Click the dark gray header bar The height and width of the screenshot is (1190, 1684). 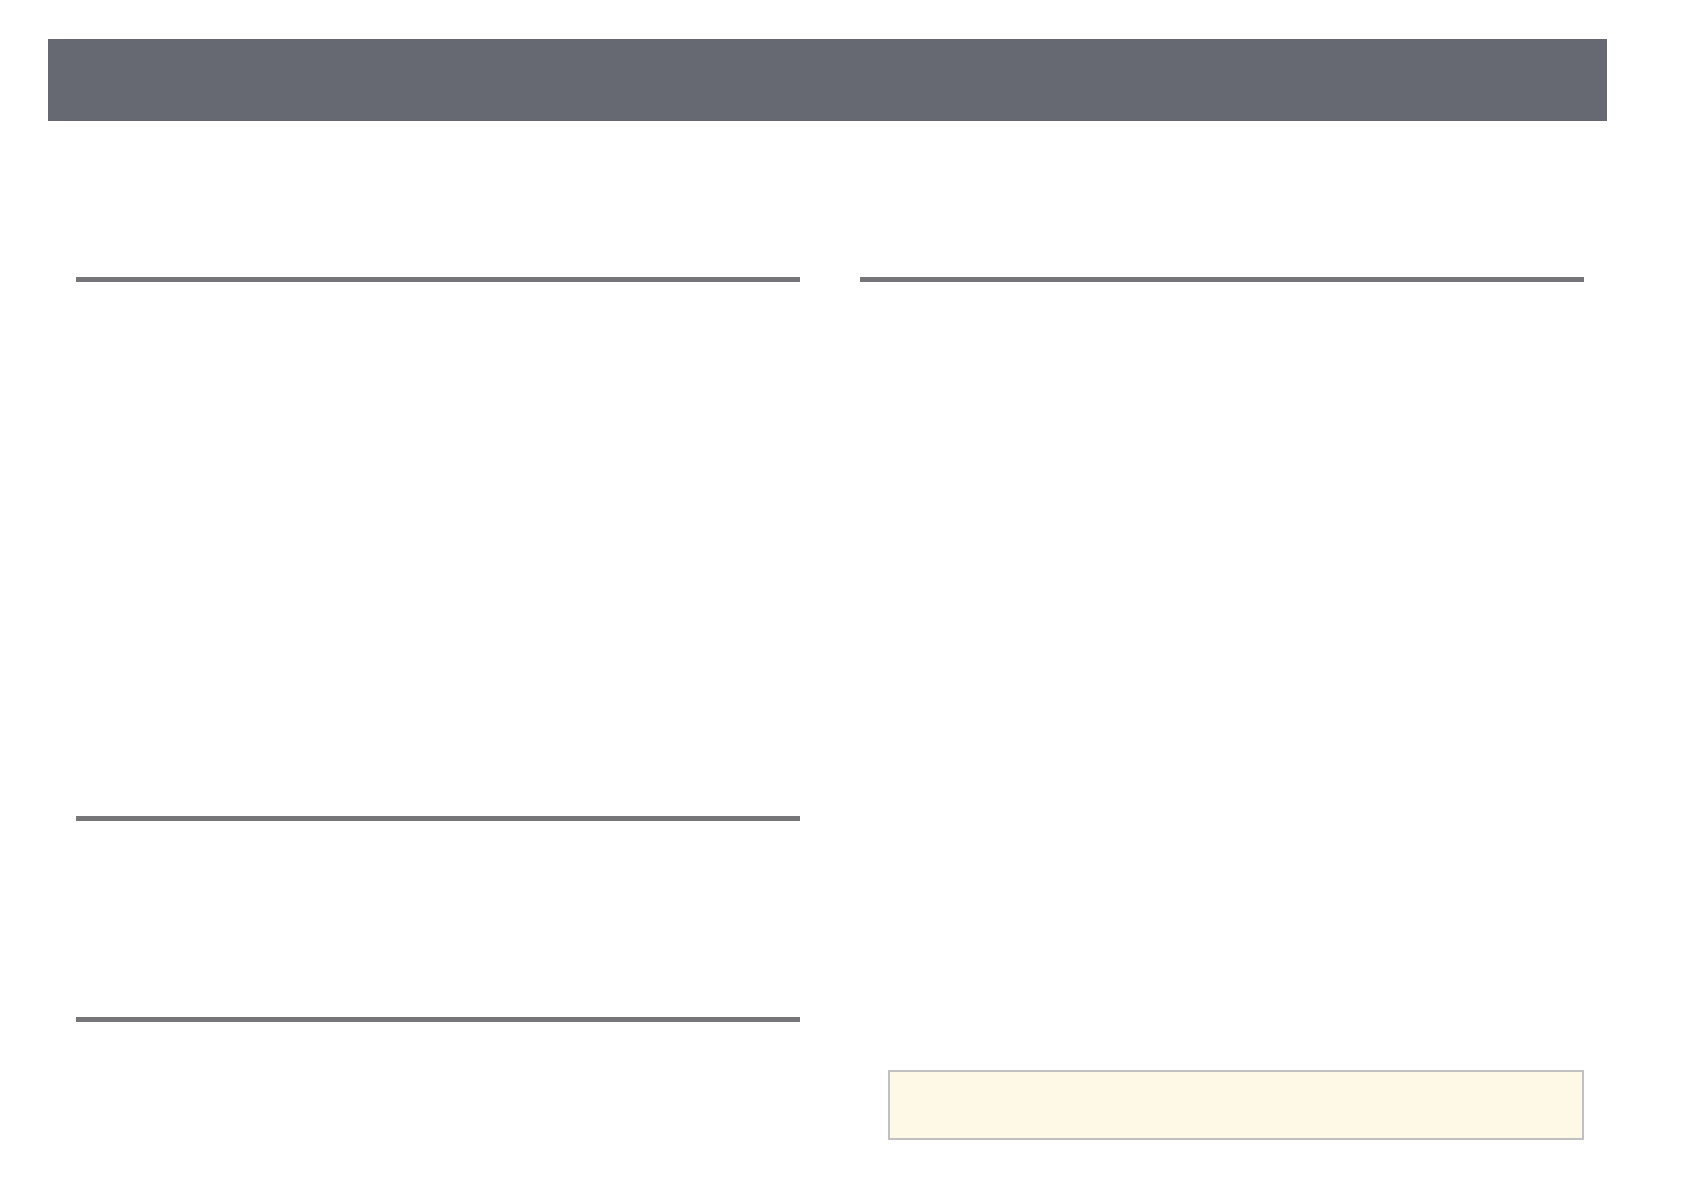point(827,80)
